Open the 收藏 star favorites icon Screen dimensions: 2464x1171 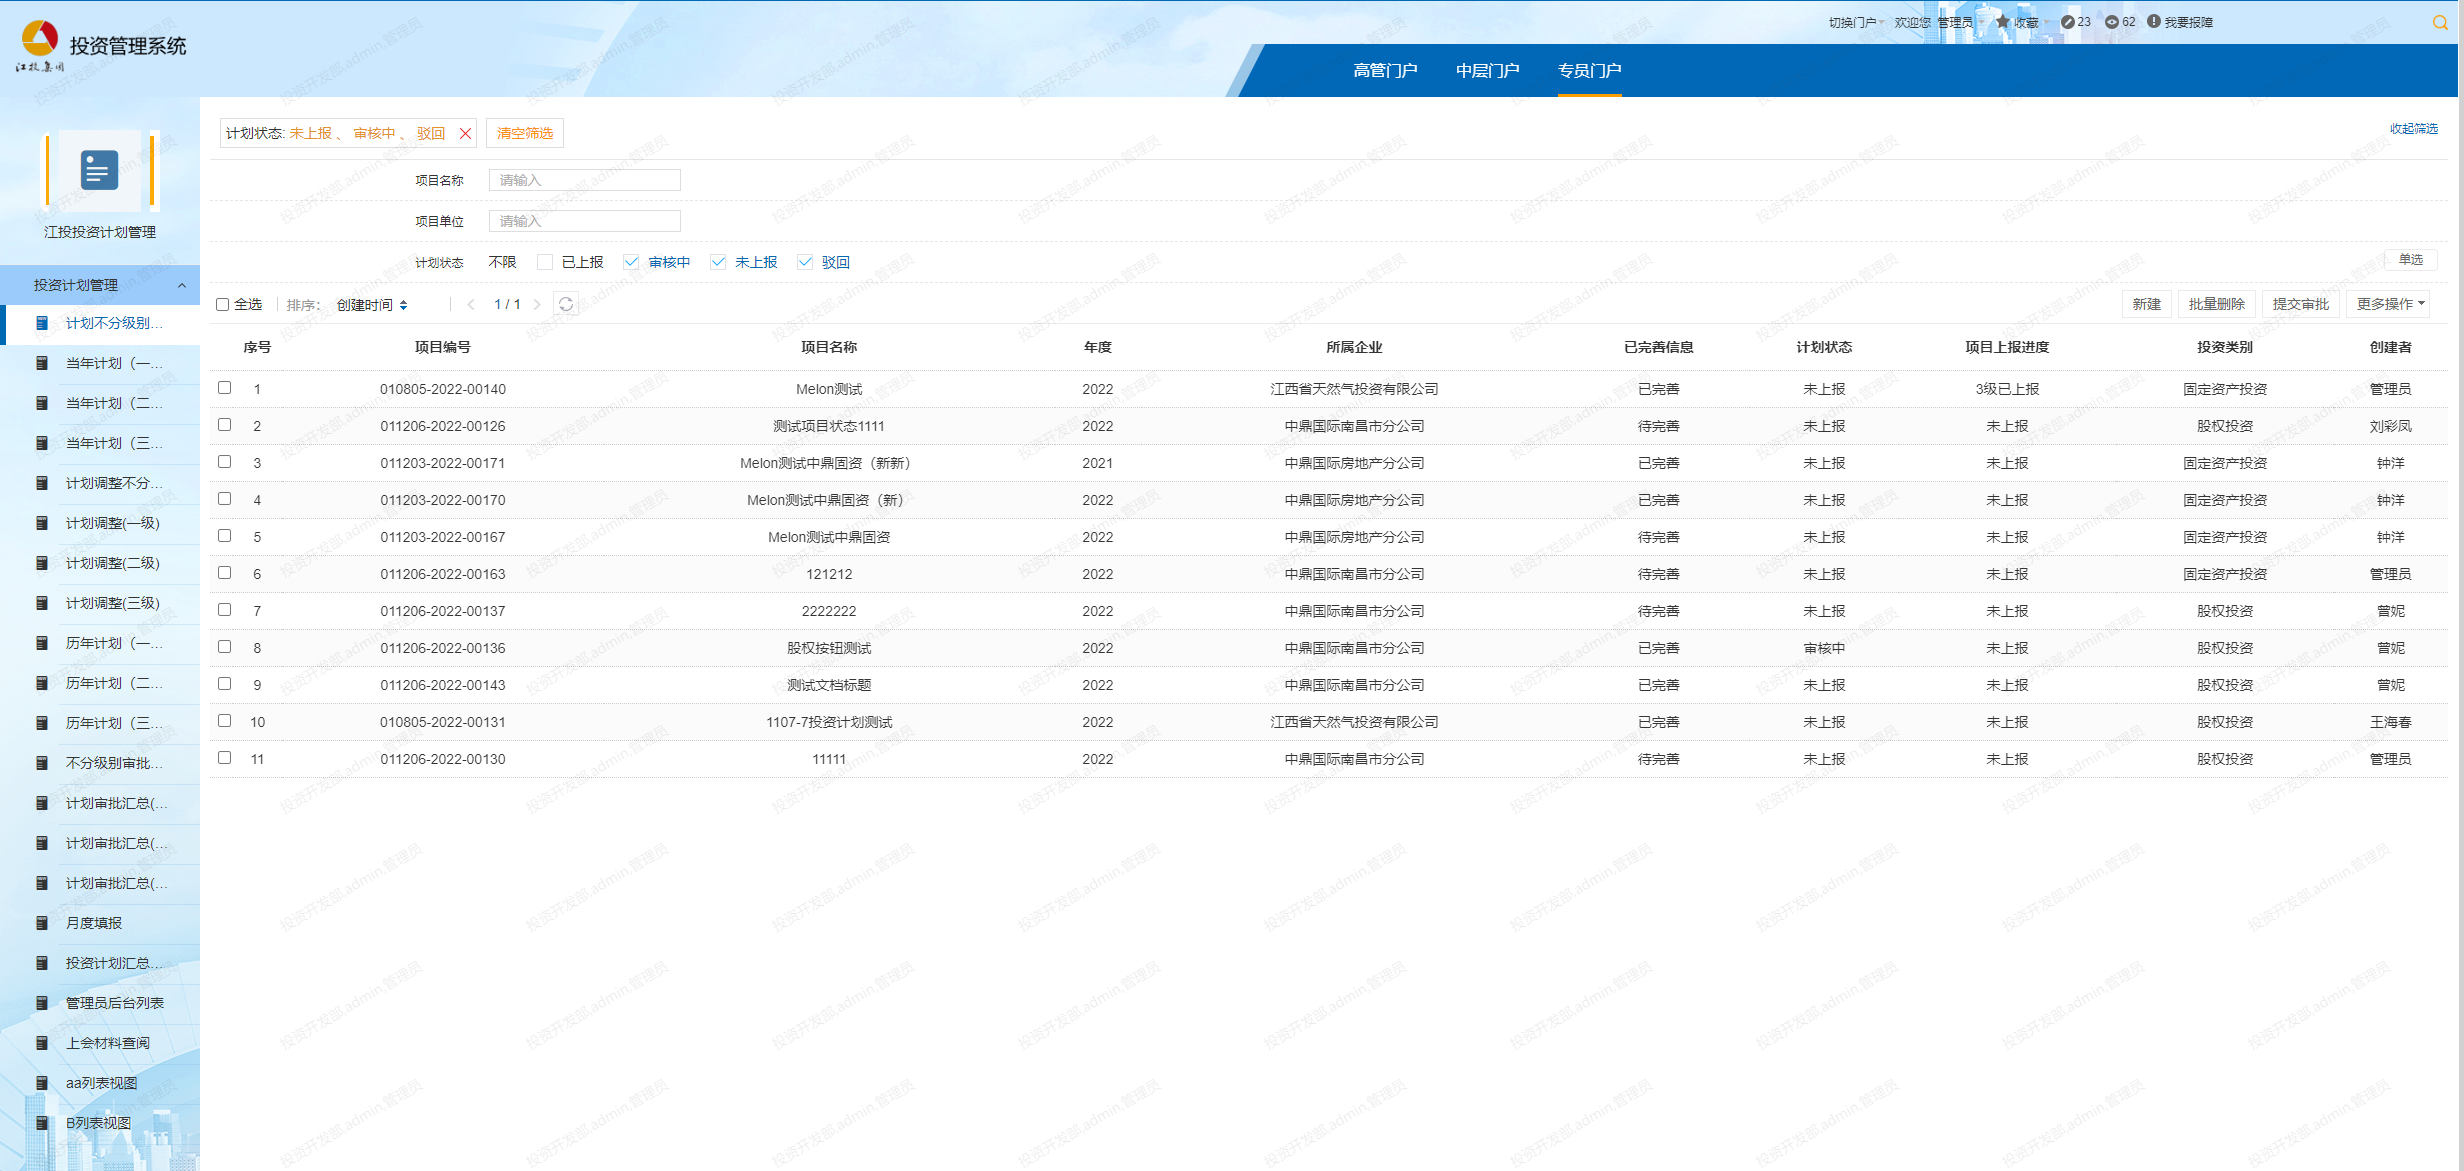click(x=2002, y=22)
